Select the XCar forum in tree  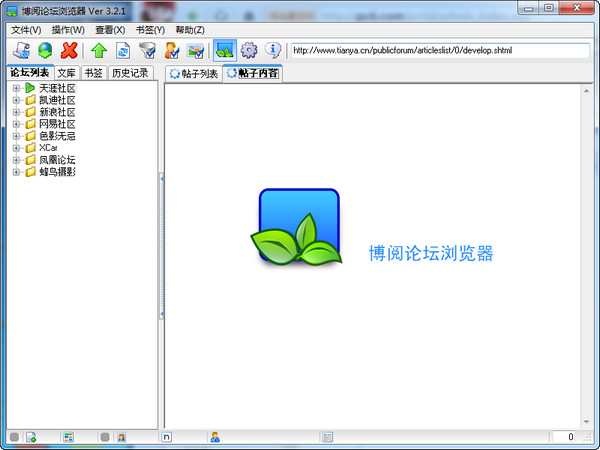[48, 148]
